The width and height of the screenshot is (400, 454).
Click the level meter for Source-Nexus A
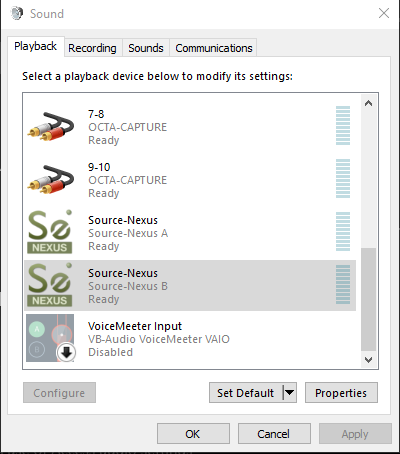[x=343, y=232]
